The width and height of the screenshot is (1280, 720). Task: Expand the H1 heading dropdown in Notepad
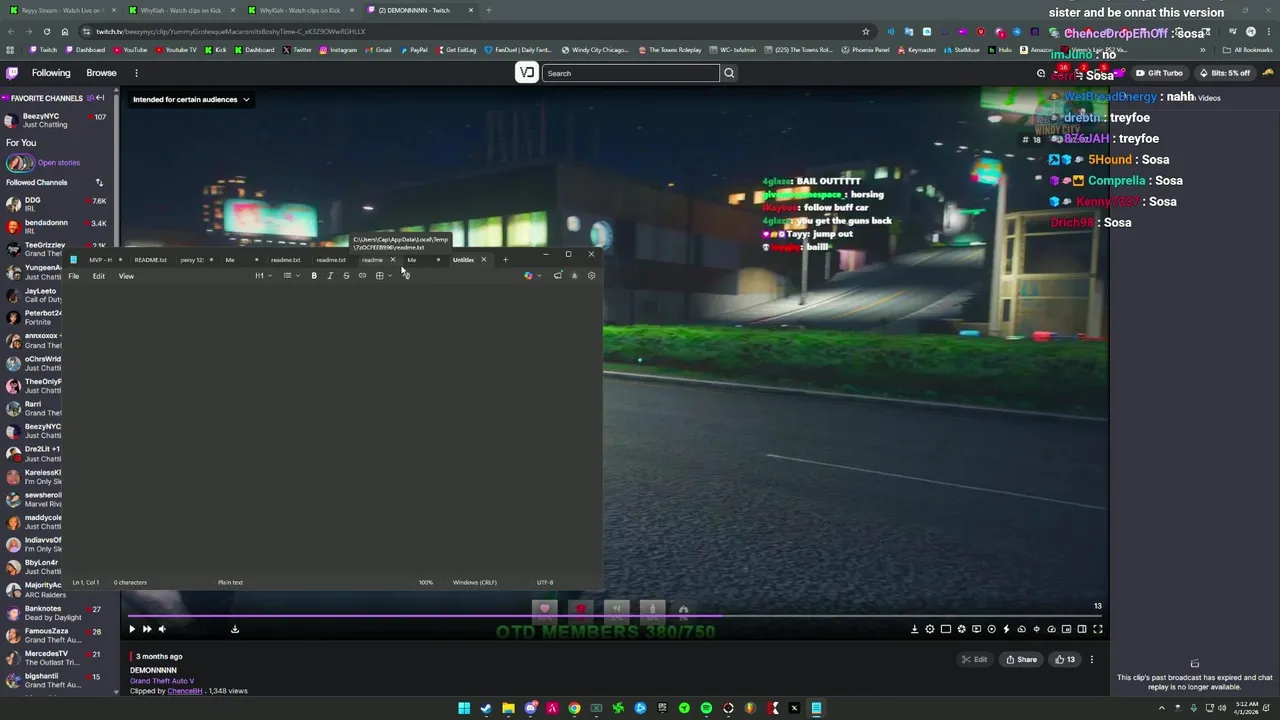pos(263,276)
